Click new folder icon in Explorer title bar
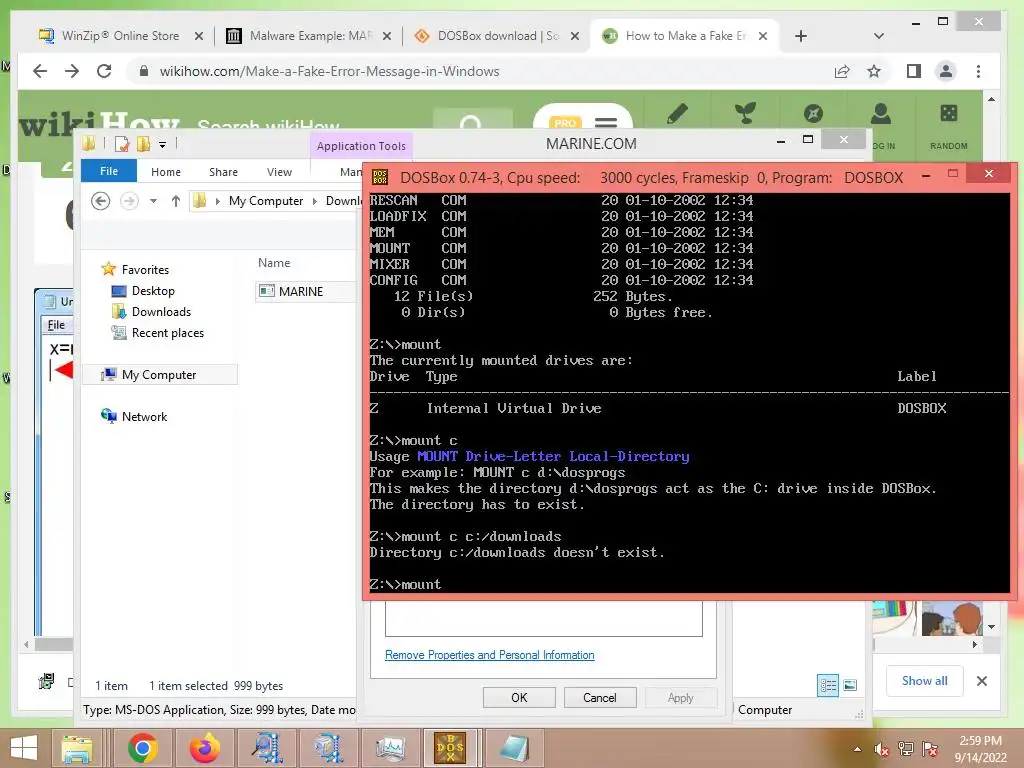This screenshot has height=768, width=1024. [x=144, y=144]
